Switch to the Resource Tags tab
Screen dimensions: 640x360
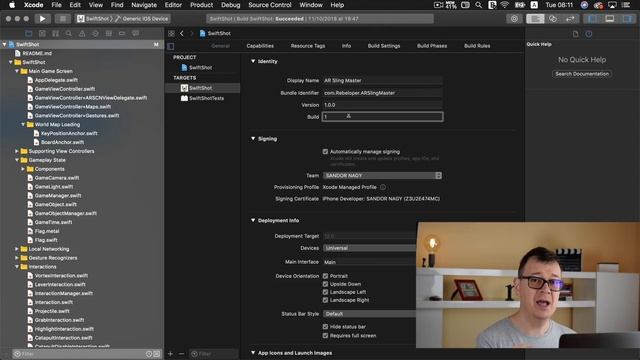click(308, 46)
